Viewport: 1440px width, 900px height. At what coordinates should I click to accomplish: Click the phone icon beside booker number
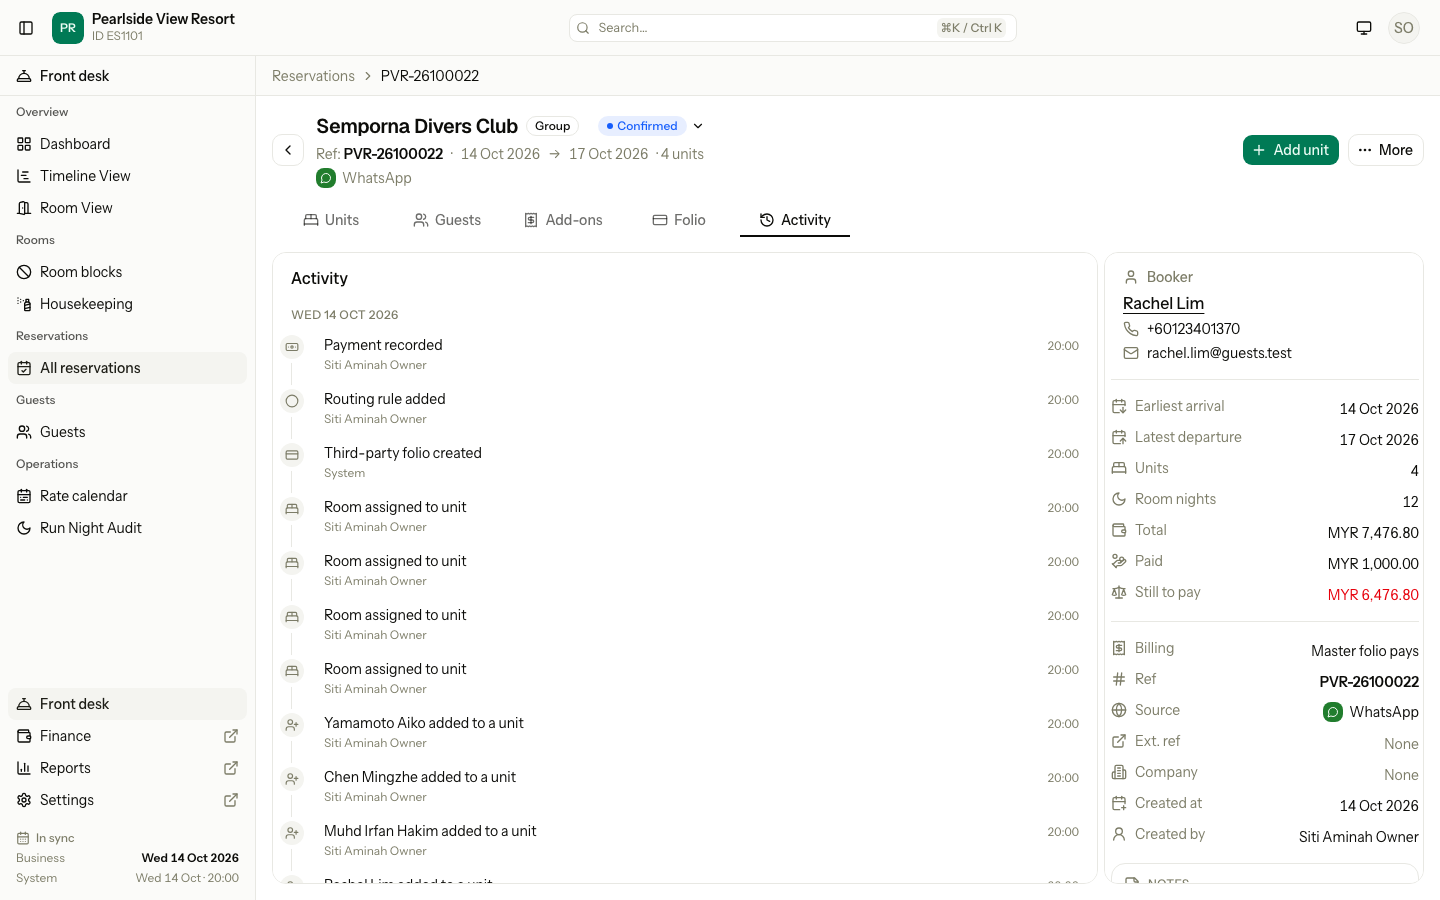click(1131, 329)
